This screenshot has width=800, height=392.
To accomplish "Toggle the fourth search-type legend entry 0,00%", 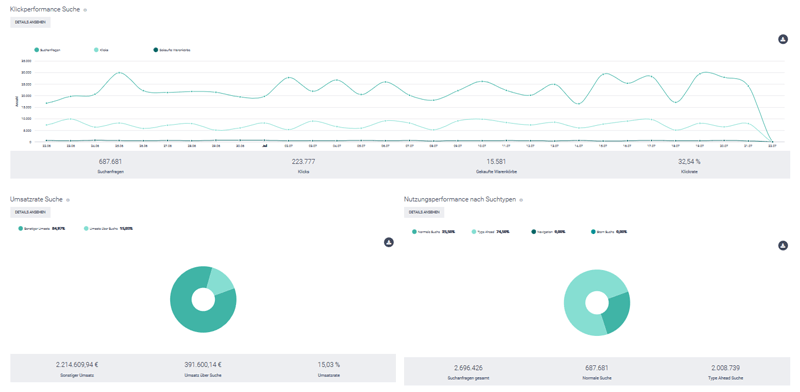I will (609, 232).
